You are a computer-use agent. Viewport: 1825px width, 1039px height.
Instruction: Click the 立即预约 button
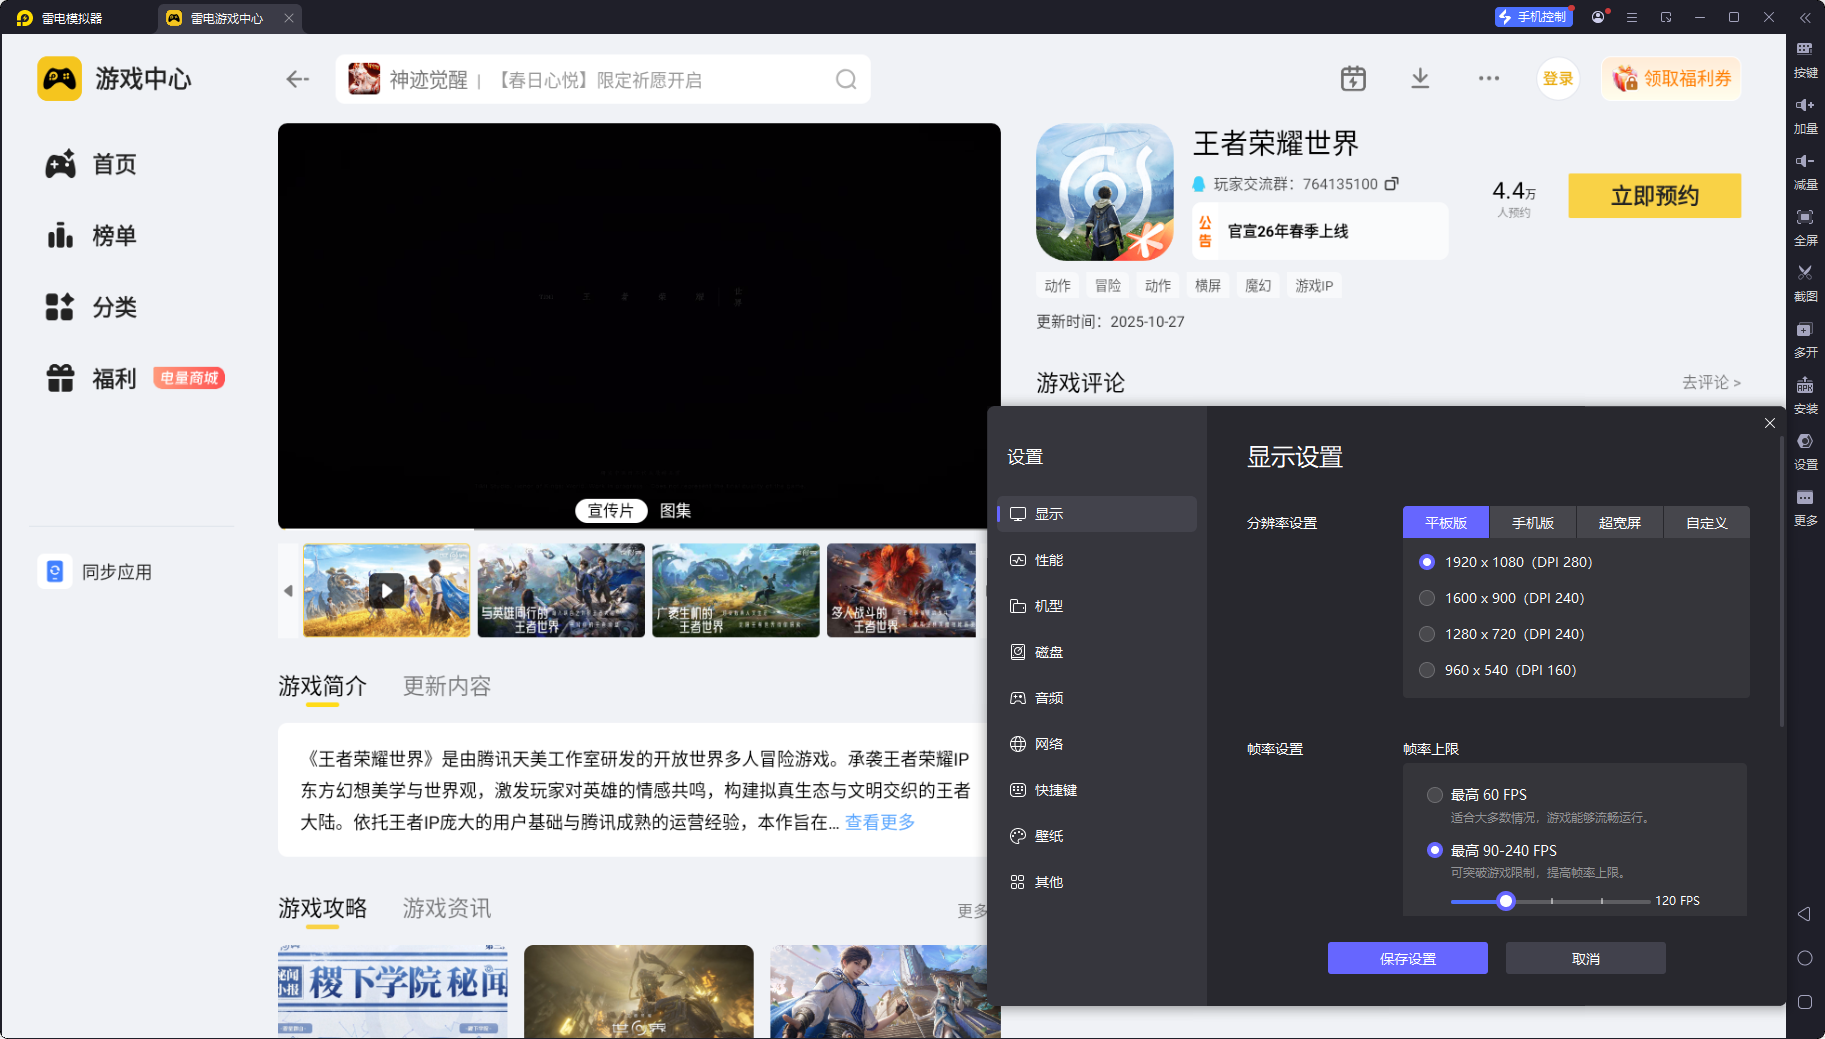[x=1654, y=196]
